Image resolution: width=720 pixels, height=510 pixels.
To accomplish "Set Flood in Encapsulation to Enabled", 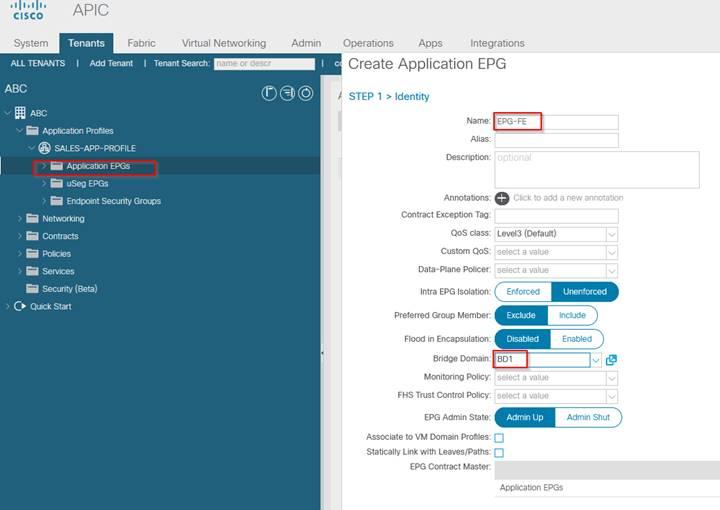I will pos(577,339).
